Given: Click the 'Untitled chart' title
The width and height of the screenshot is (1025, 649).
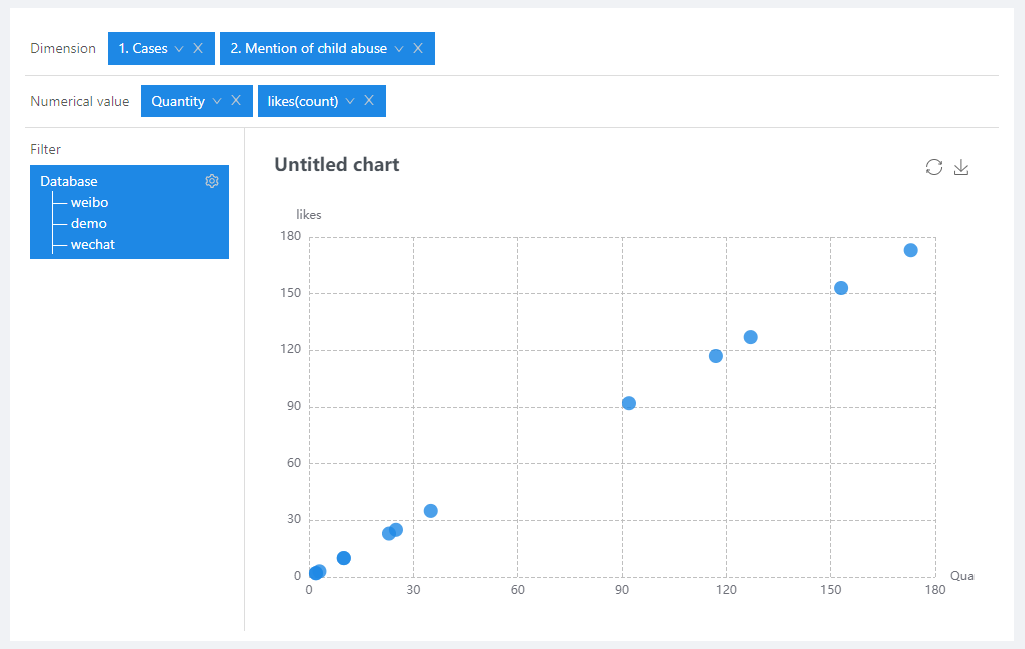Looking at the screenshot, I should pos(336,165).
